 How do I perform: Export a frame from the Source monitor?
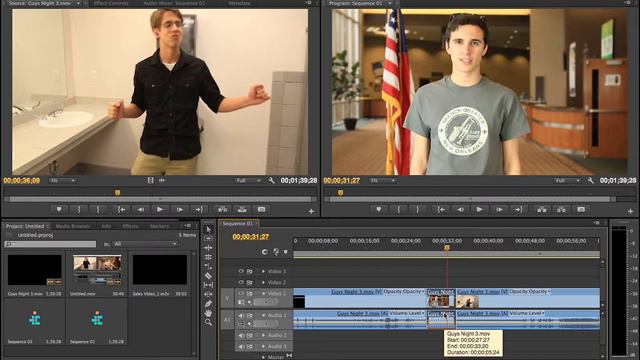(262, 209)
